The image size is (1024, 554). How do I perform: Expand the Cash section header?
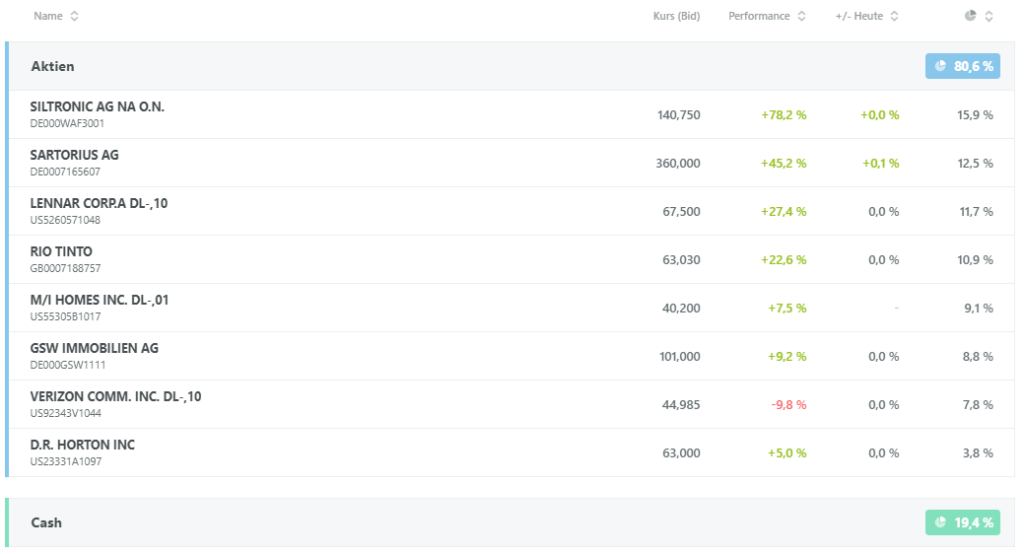pyautogui.click(x=510, y=523)
